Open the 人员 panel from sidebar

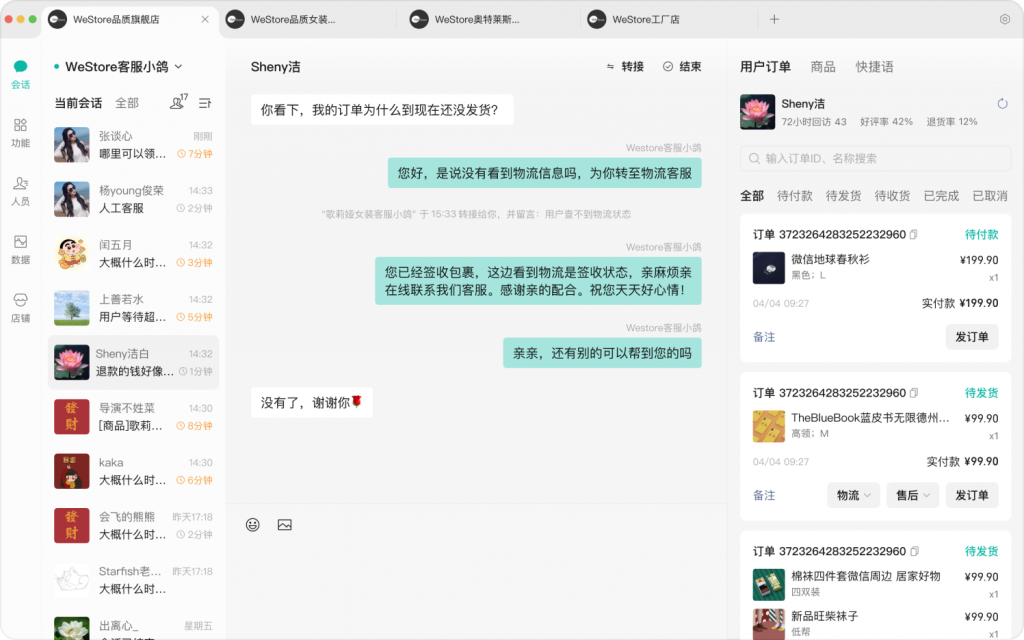[x=20, y=188]
